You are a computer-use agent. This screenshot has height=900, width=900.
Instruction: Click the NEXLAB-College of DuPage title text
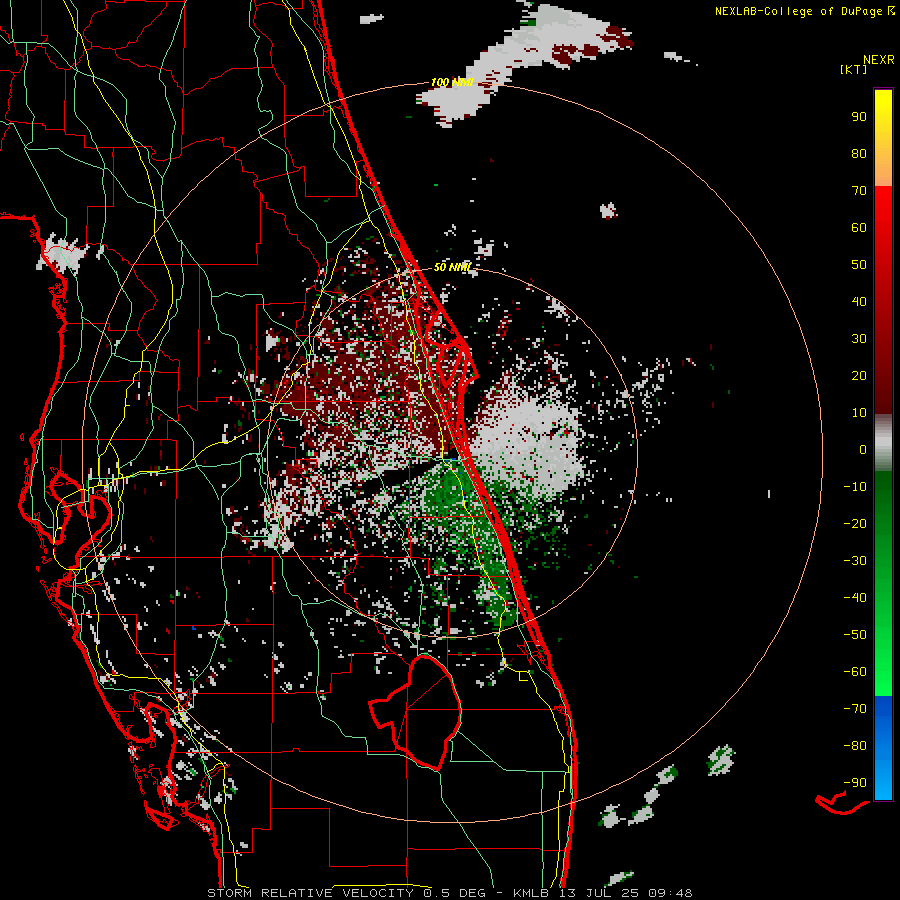click(x=798, y=11)
